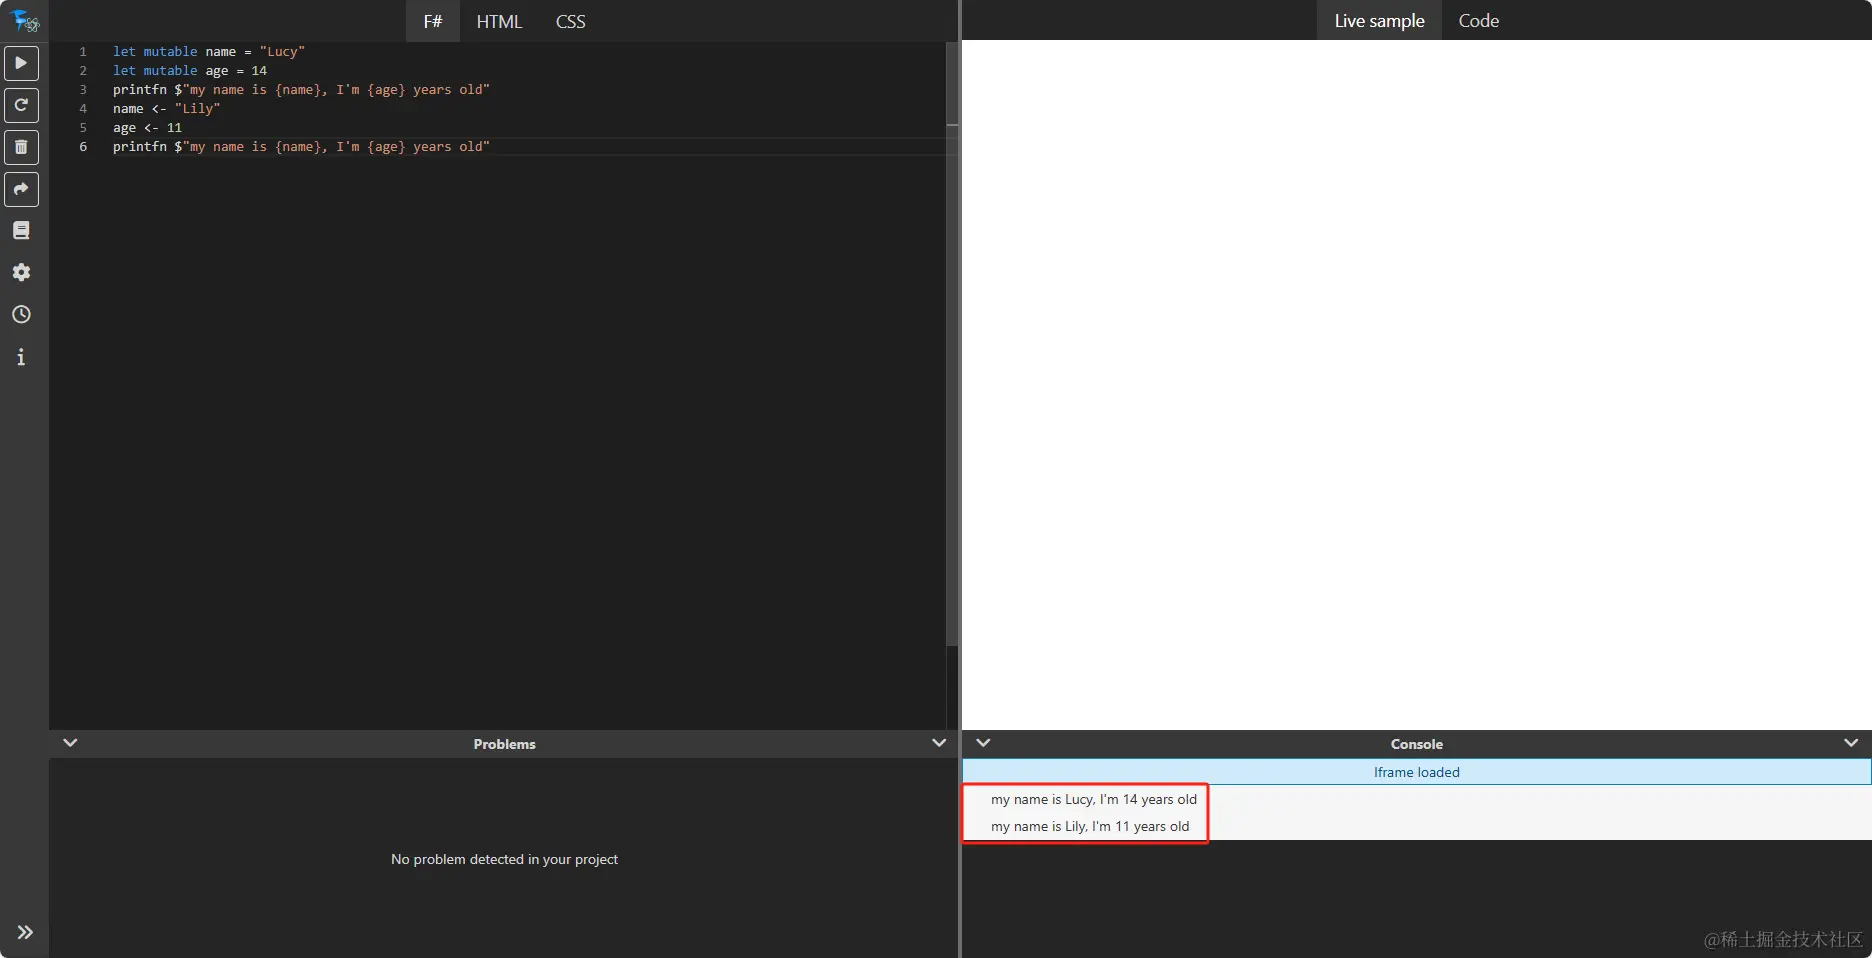Click code line 4 assigning name Lily
The image size is (1872, 958).
pyautogui.click(x=166, y=108)
